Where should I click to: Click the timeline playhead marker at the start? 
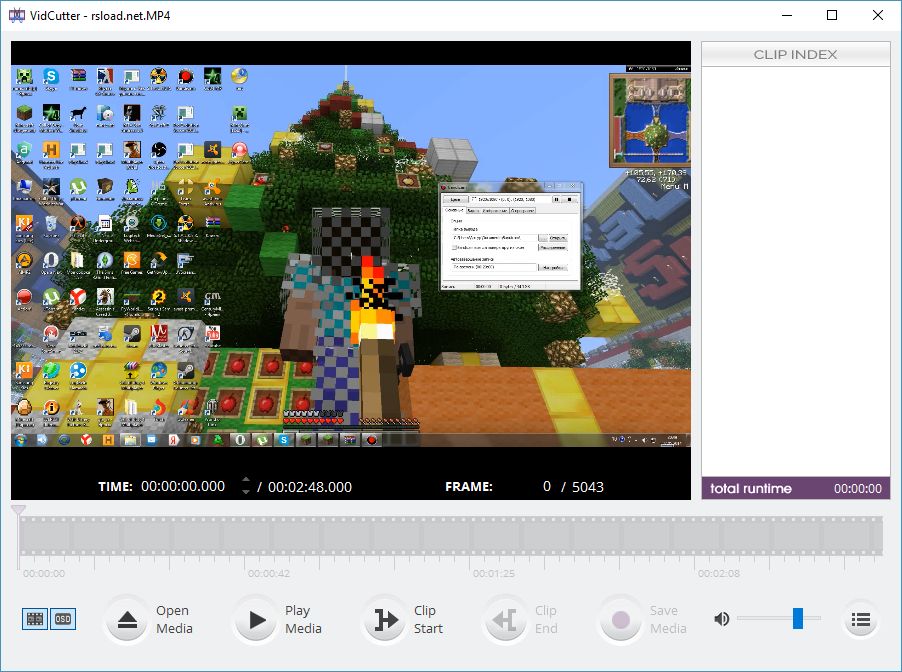[x=18, y=510]
